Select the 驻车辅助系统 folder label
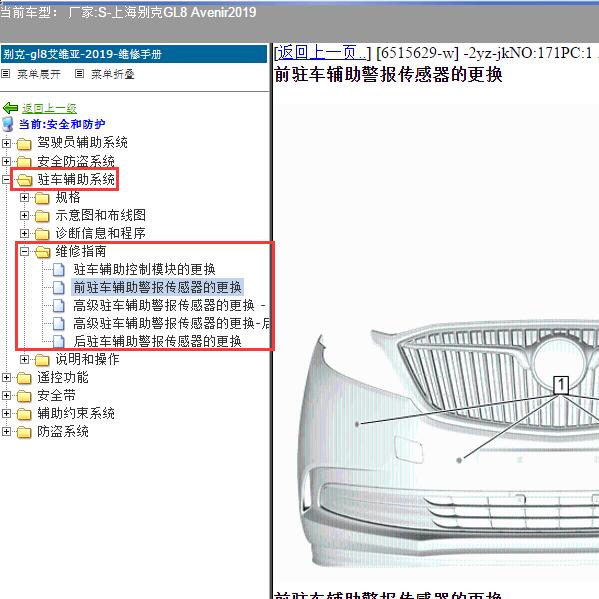This screenshot has width=599, height=599. point(76,179)
